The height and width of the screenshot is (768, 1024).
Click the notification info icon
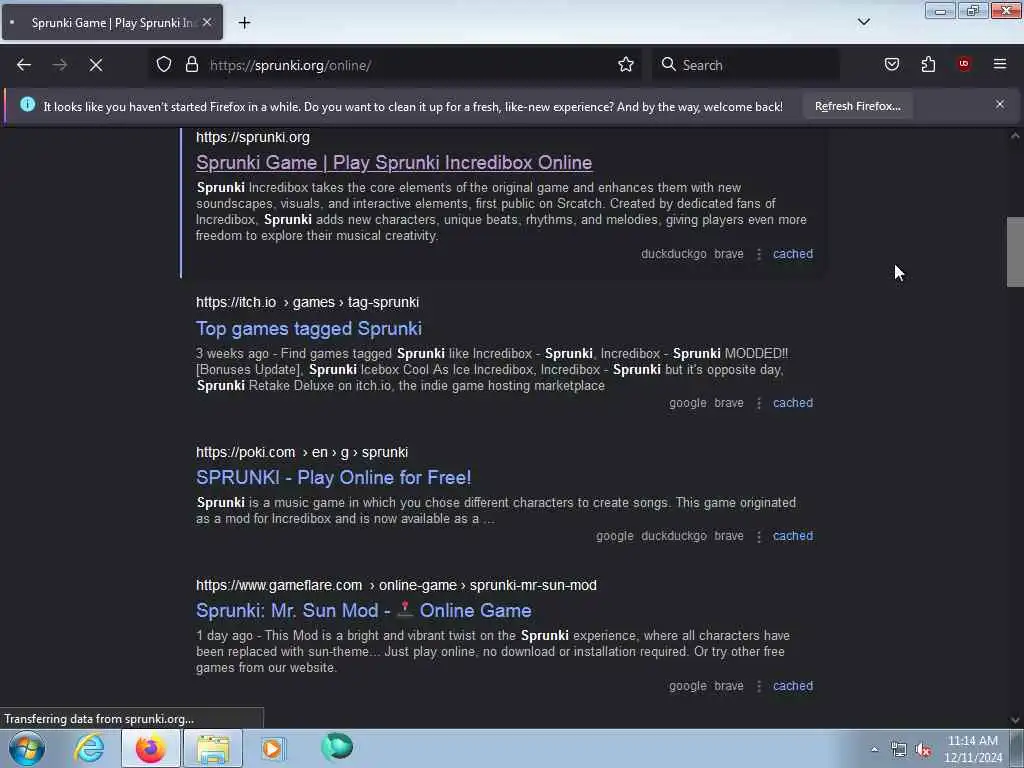tap(27, 104)
